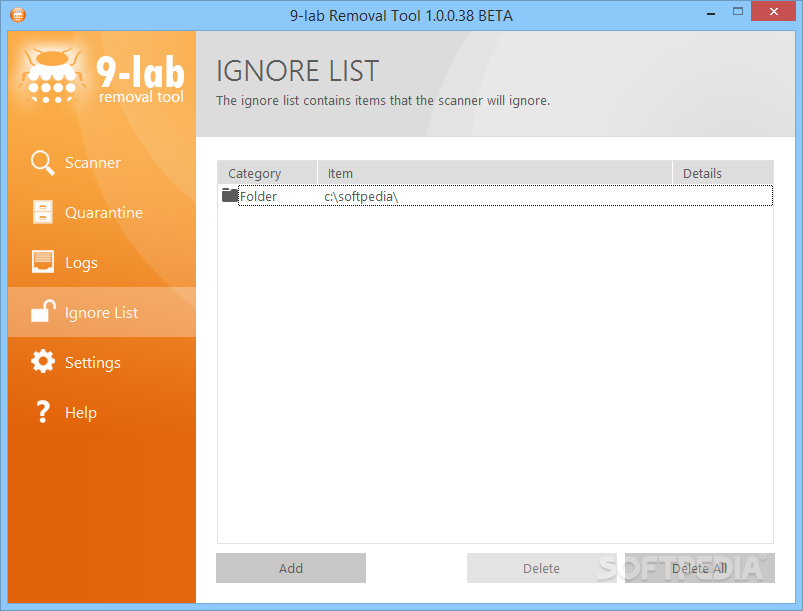Click the Delete button
This screenshot has height=611, width=803.
[x=541, y=568]
